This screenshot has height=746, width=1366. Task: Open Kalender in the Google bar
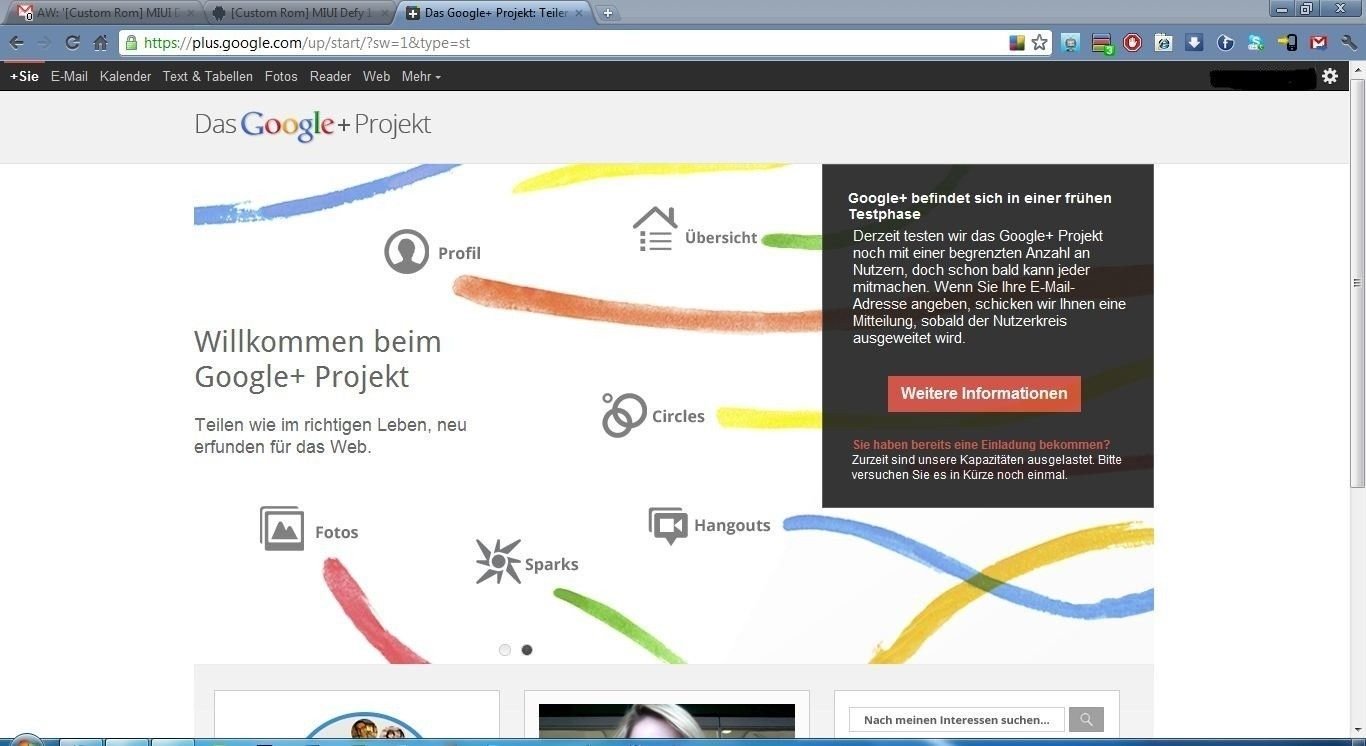(x=125, y=76)
